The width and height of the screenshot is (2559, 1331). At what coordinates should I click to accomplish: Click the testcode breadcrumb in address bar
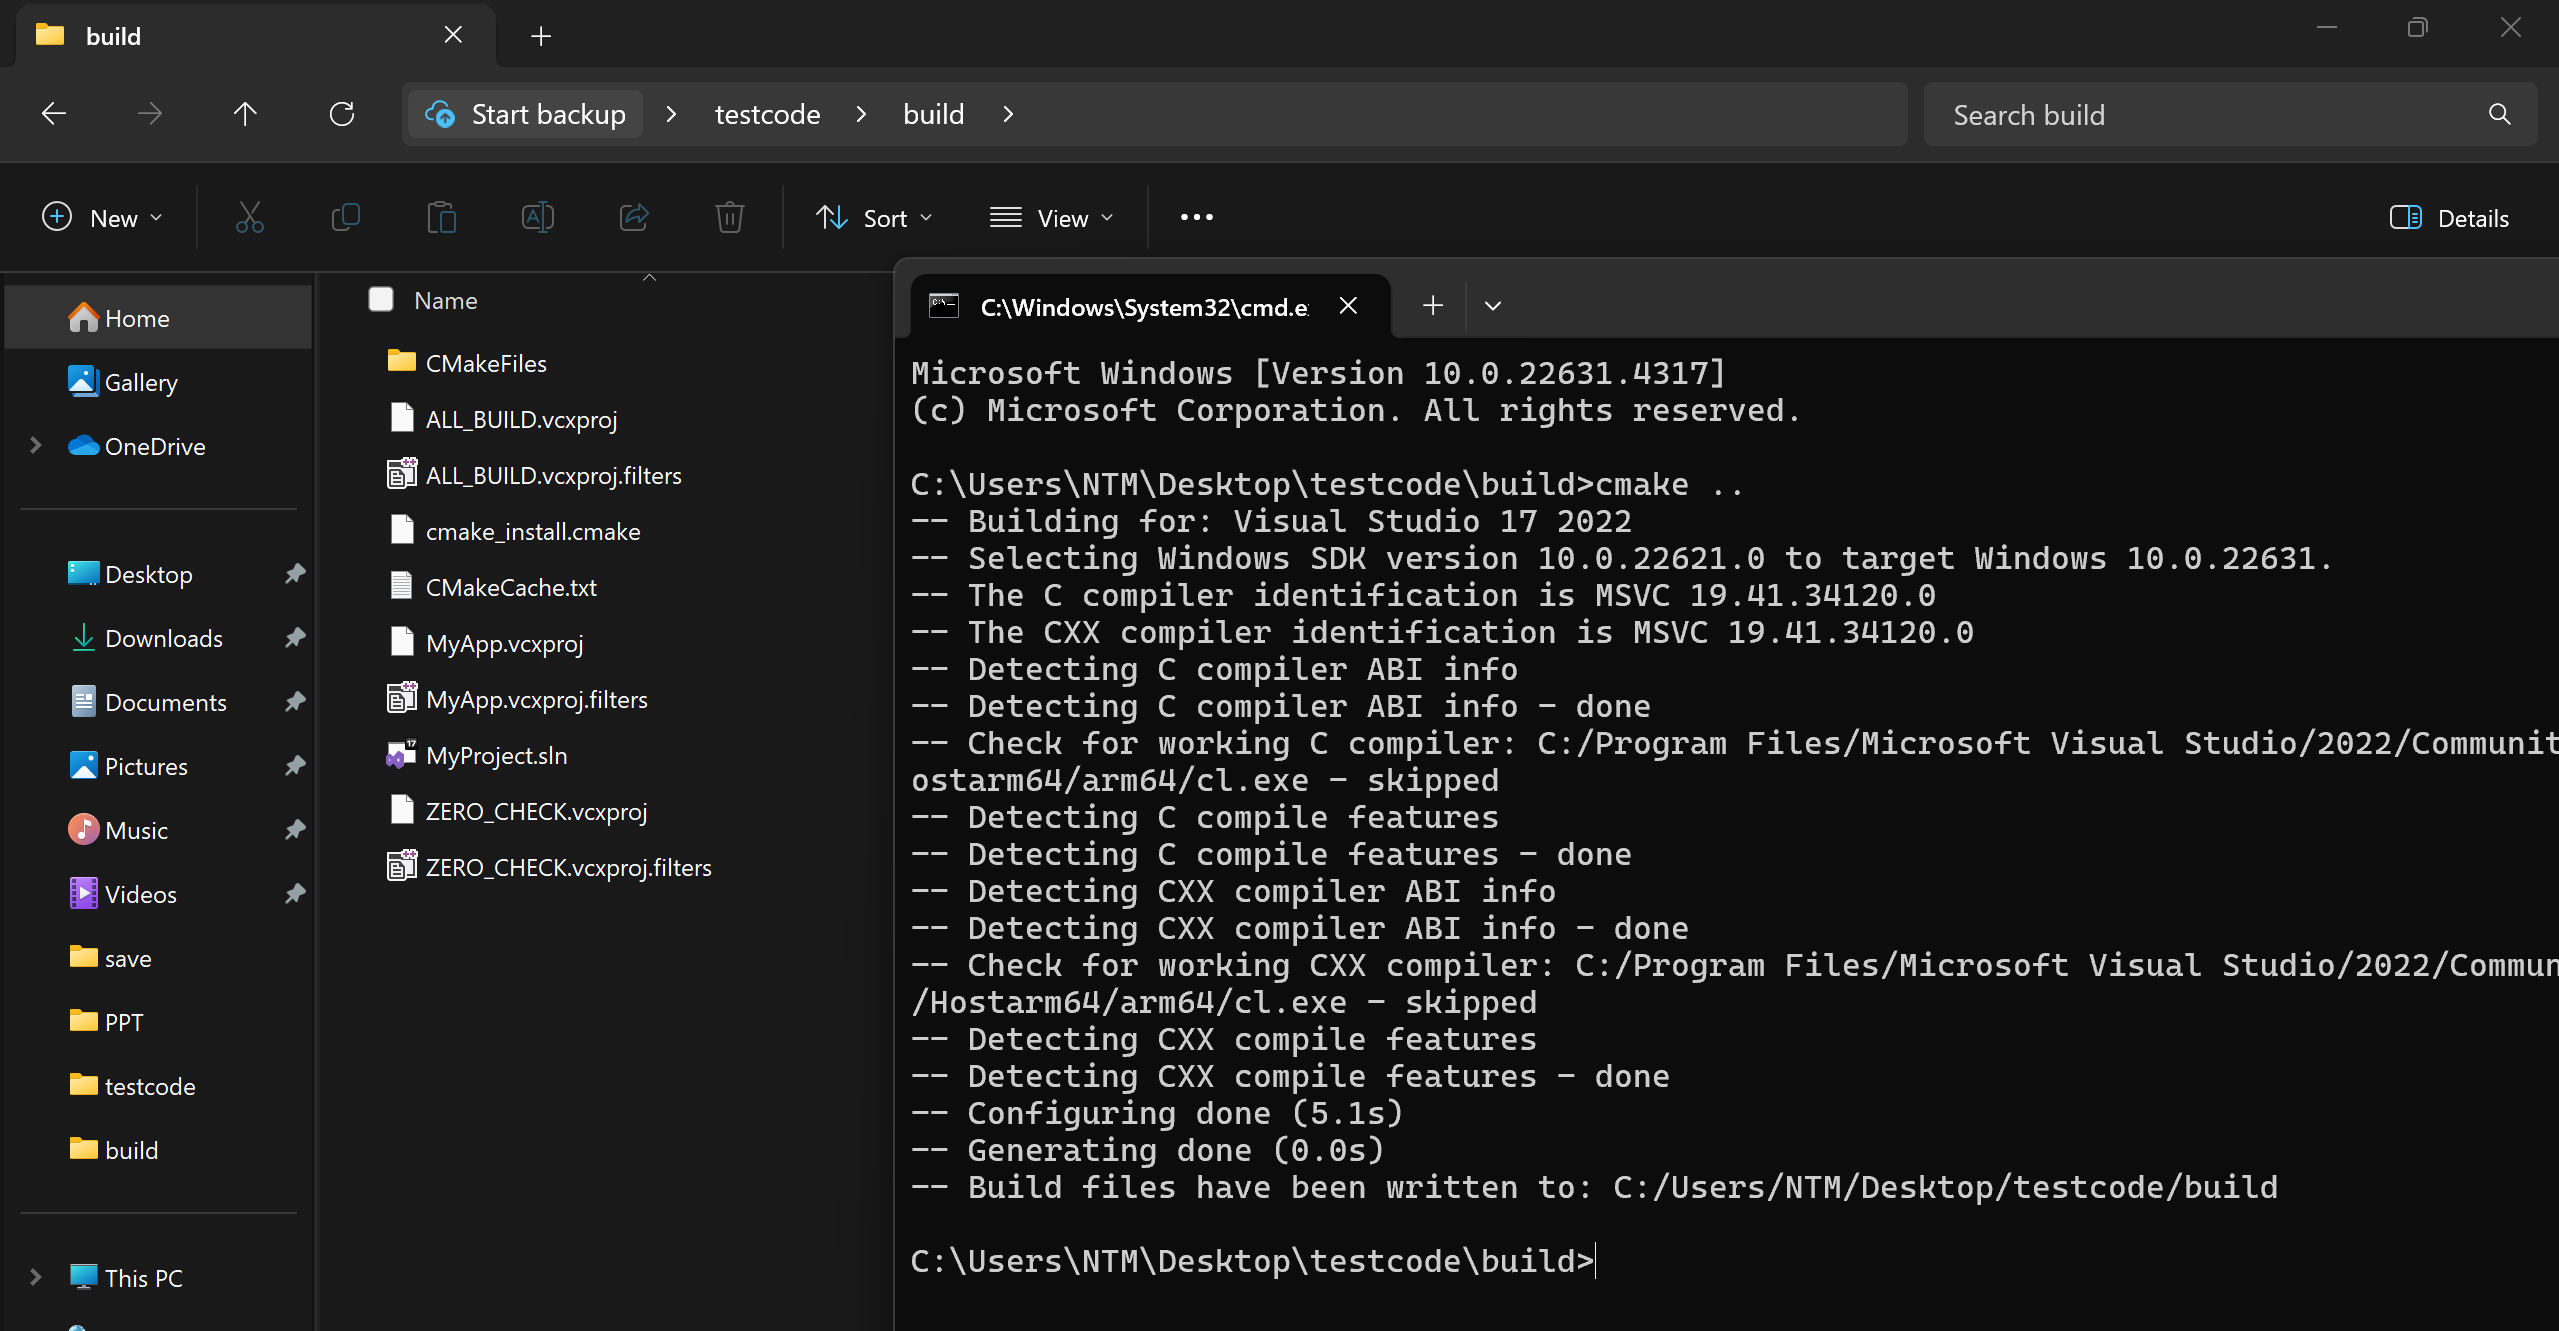point(767,114)
